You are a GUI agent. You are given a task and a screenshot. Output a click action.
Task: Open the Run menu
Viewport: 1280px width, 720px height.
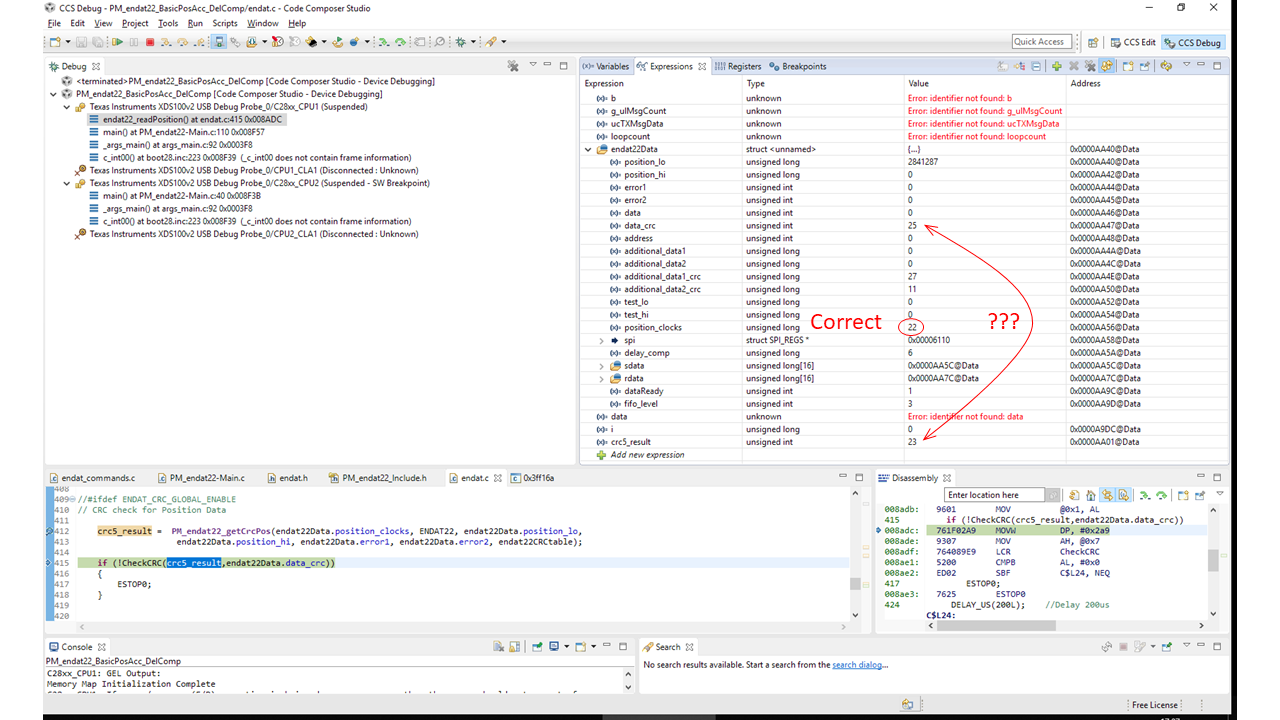coord(195,23)
